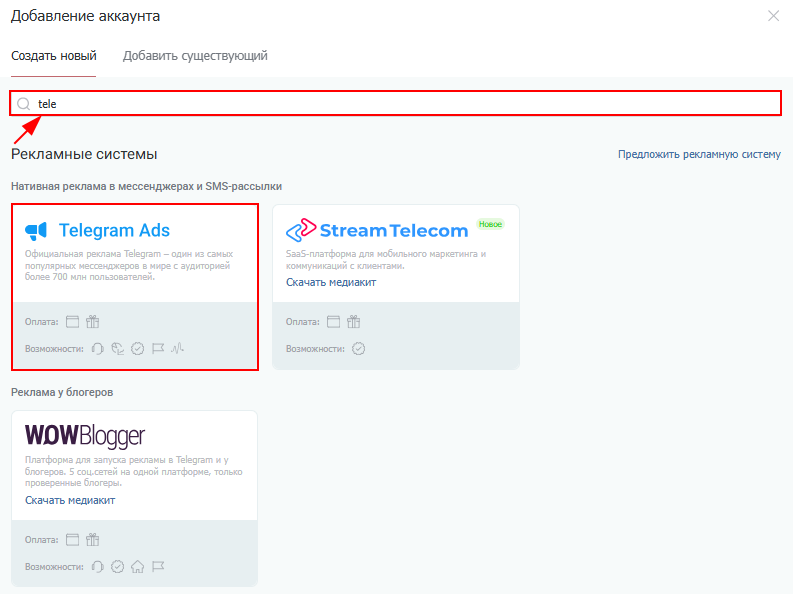Click the card payment icon in Stream Telecom card
Screen dimensions: 793x594
click(x=334, y=322)
